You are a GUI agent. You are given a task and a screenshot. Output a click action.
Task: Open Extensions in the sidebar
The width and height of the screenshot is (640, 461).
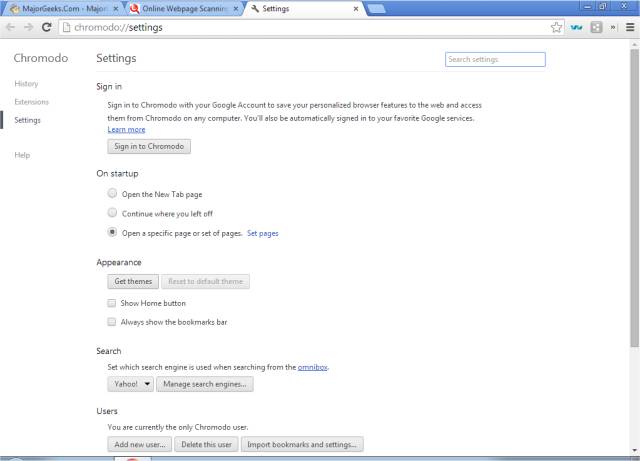(31, 102)
